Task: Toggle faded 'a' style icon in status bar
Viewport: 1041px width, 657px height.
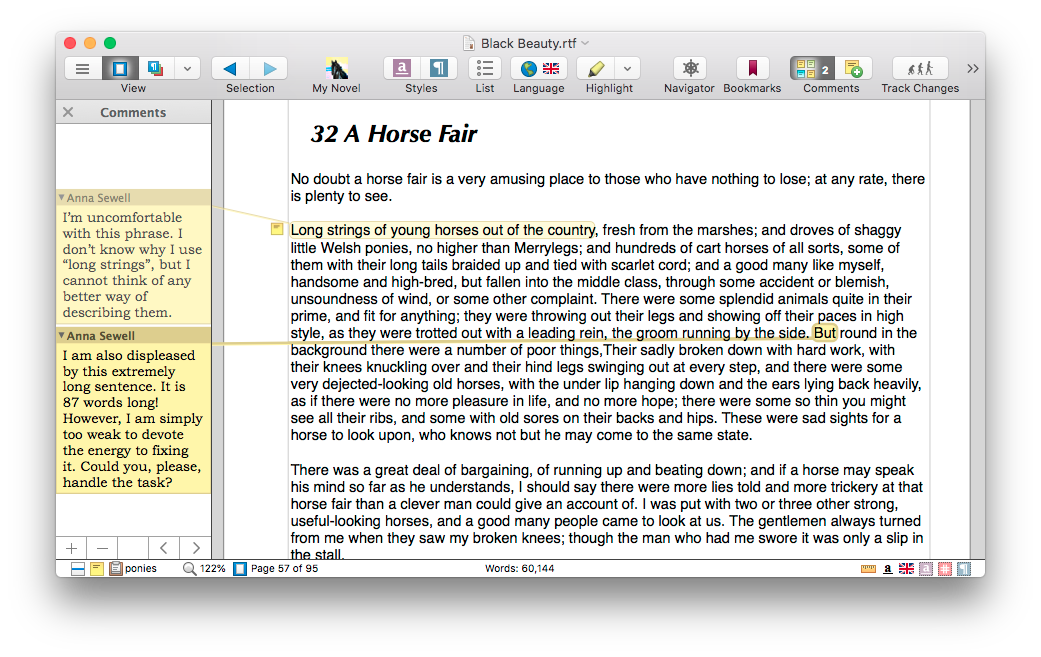Action: point(925,569)
